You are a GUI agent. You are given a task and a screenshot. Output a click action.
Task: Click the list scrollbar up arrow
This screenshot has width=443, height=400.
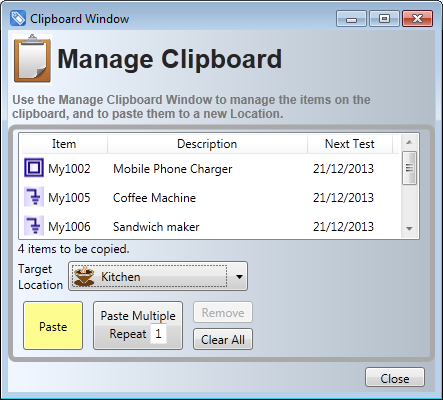pyautogui.click(x=410, y=143)
